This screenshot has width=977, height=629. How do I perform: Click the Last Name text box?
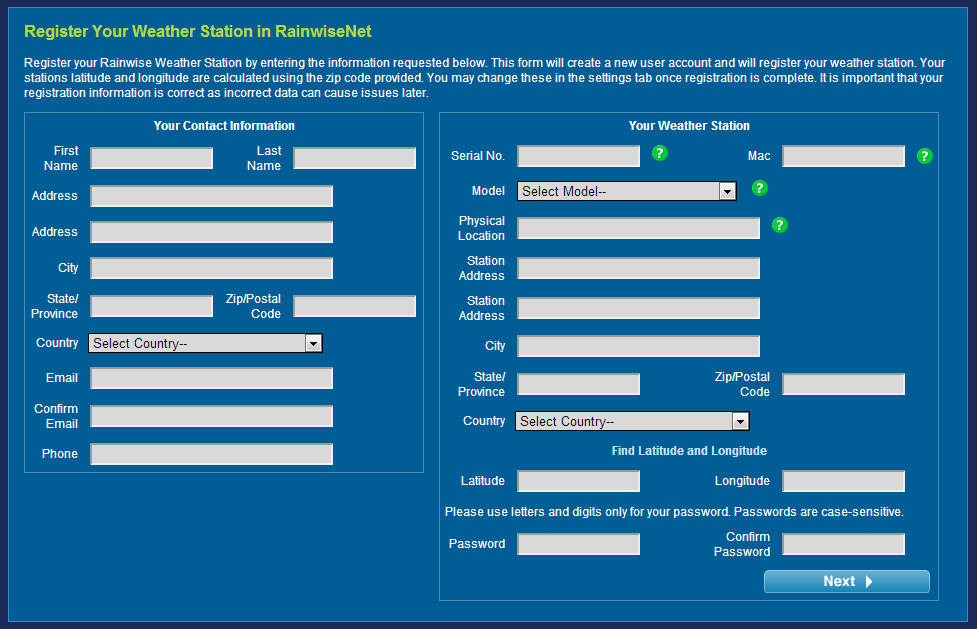coord(354,158)
